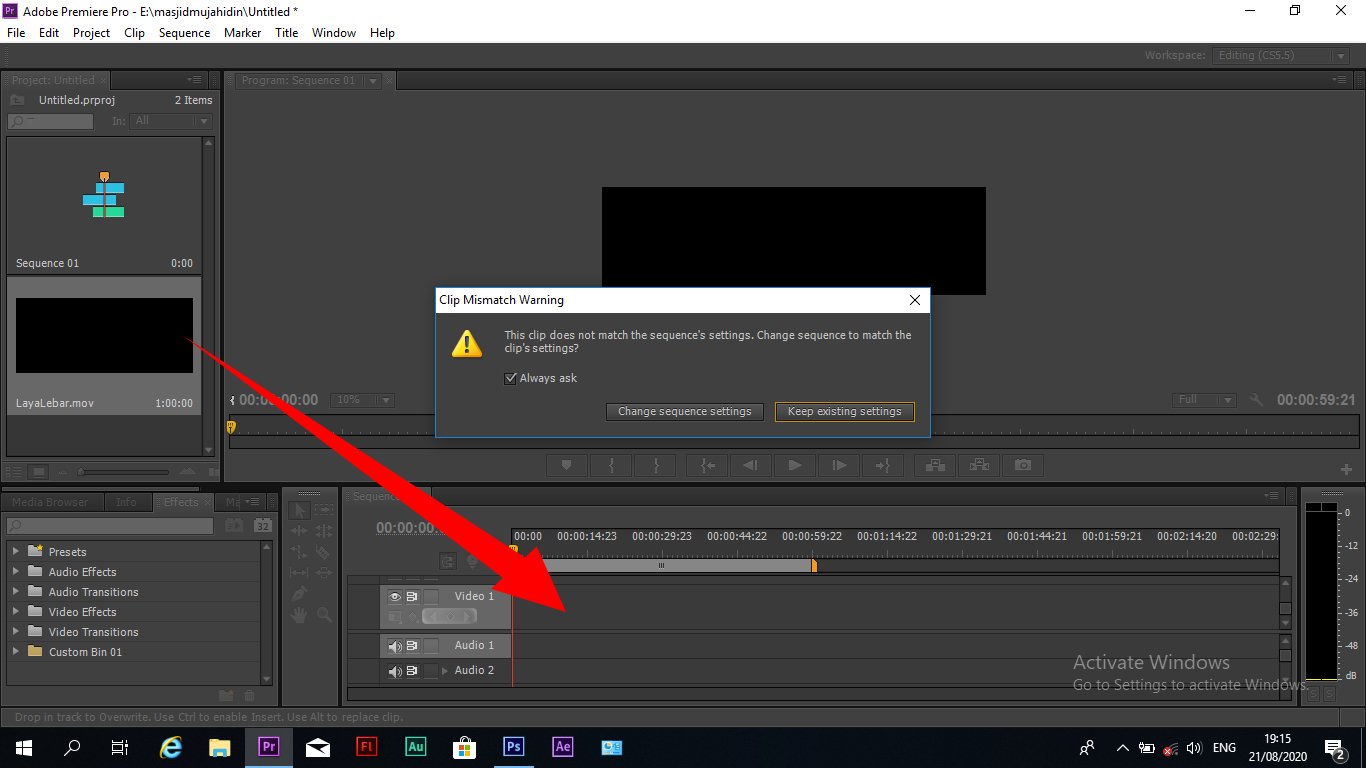1366x768 pixels.
Task: Select the Pen tool in the Tools panel
Action: (x=299, y=593)
